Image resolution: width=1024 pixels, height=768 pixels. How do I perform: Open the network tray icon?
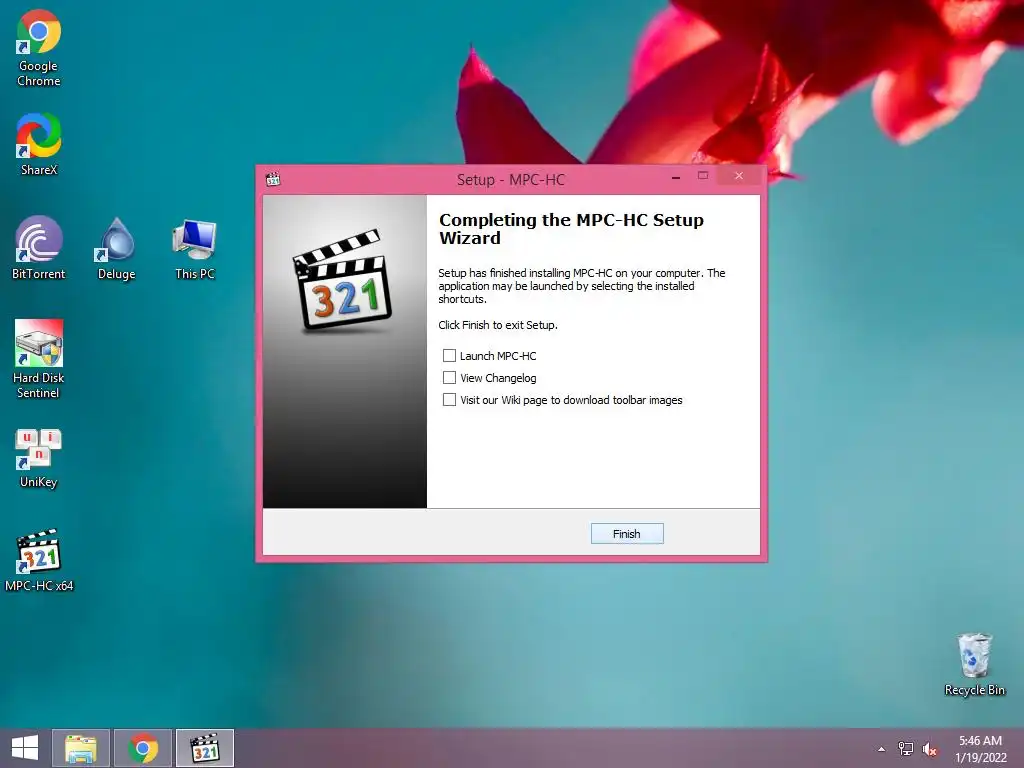pyautogui.click(x=906, y=749)
